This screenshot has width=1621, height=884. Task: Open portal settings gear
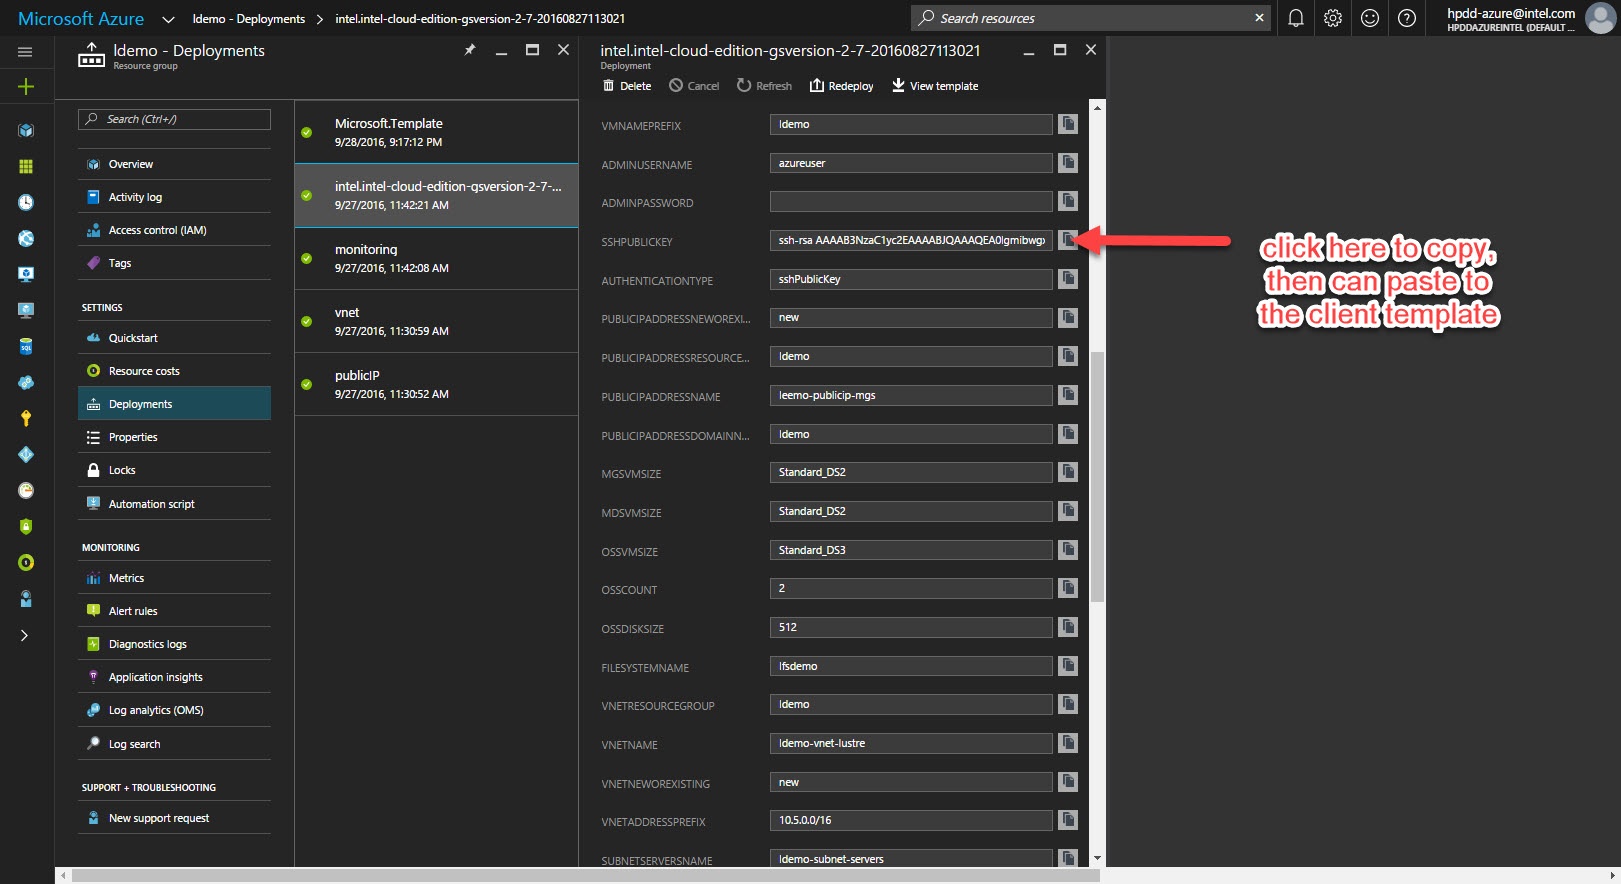tap(1333, 18)
